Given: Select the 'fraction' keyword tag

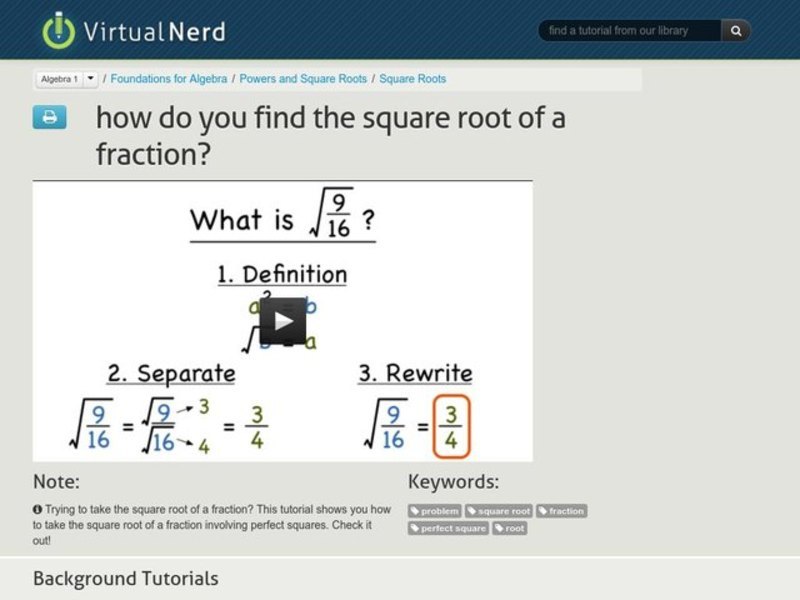Looking at the screenshot, I should click(x=563, y=511).
